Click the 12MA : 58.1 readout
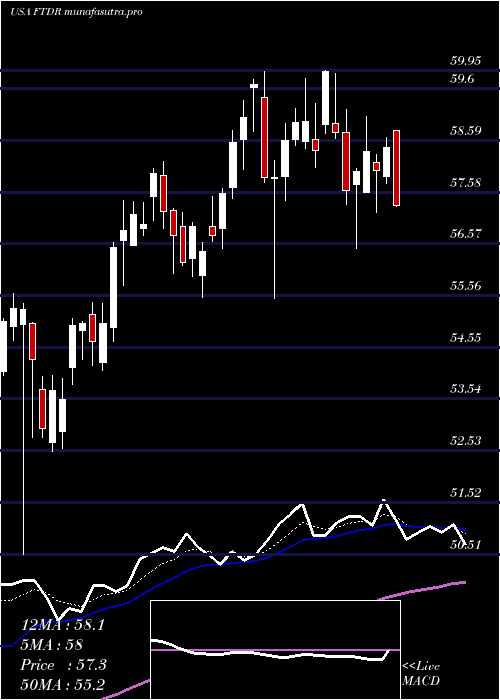The width and height of the screenshot is (500, 700). coord(62,625)
